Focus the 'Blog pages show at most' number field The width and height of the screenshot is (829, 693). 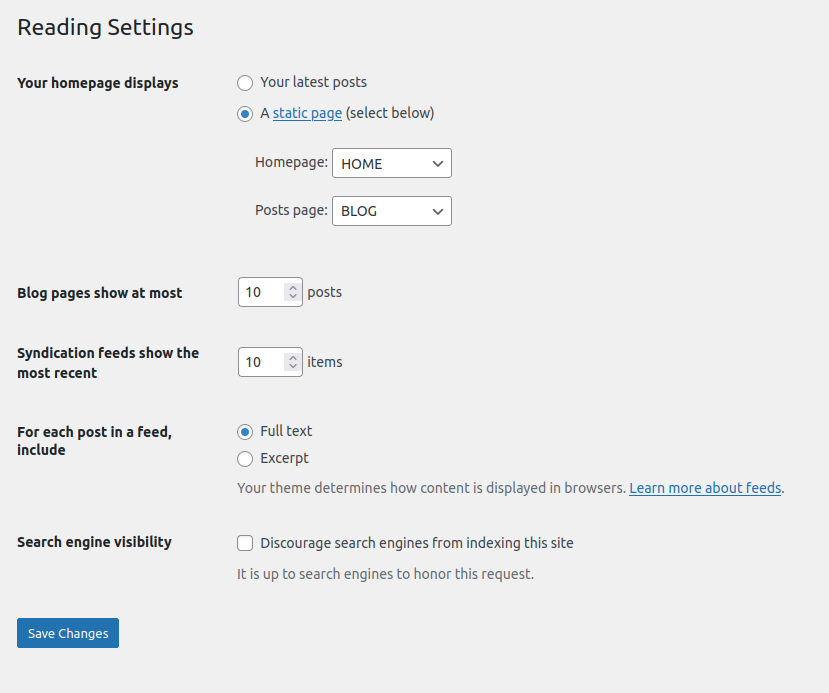tap(270, 292)
